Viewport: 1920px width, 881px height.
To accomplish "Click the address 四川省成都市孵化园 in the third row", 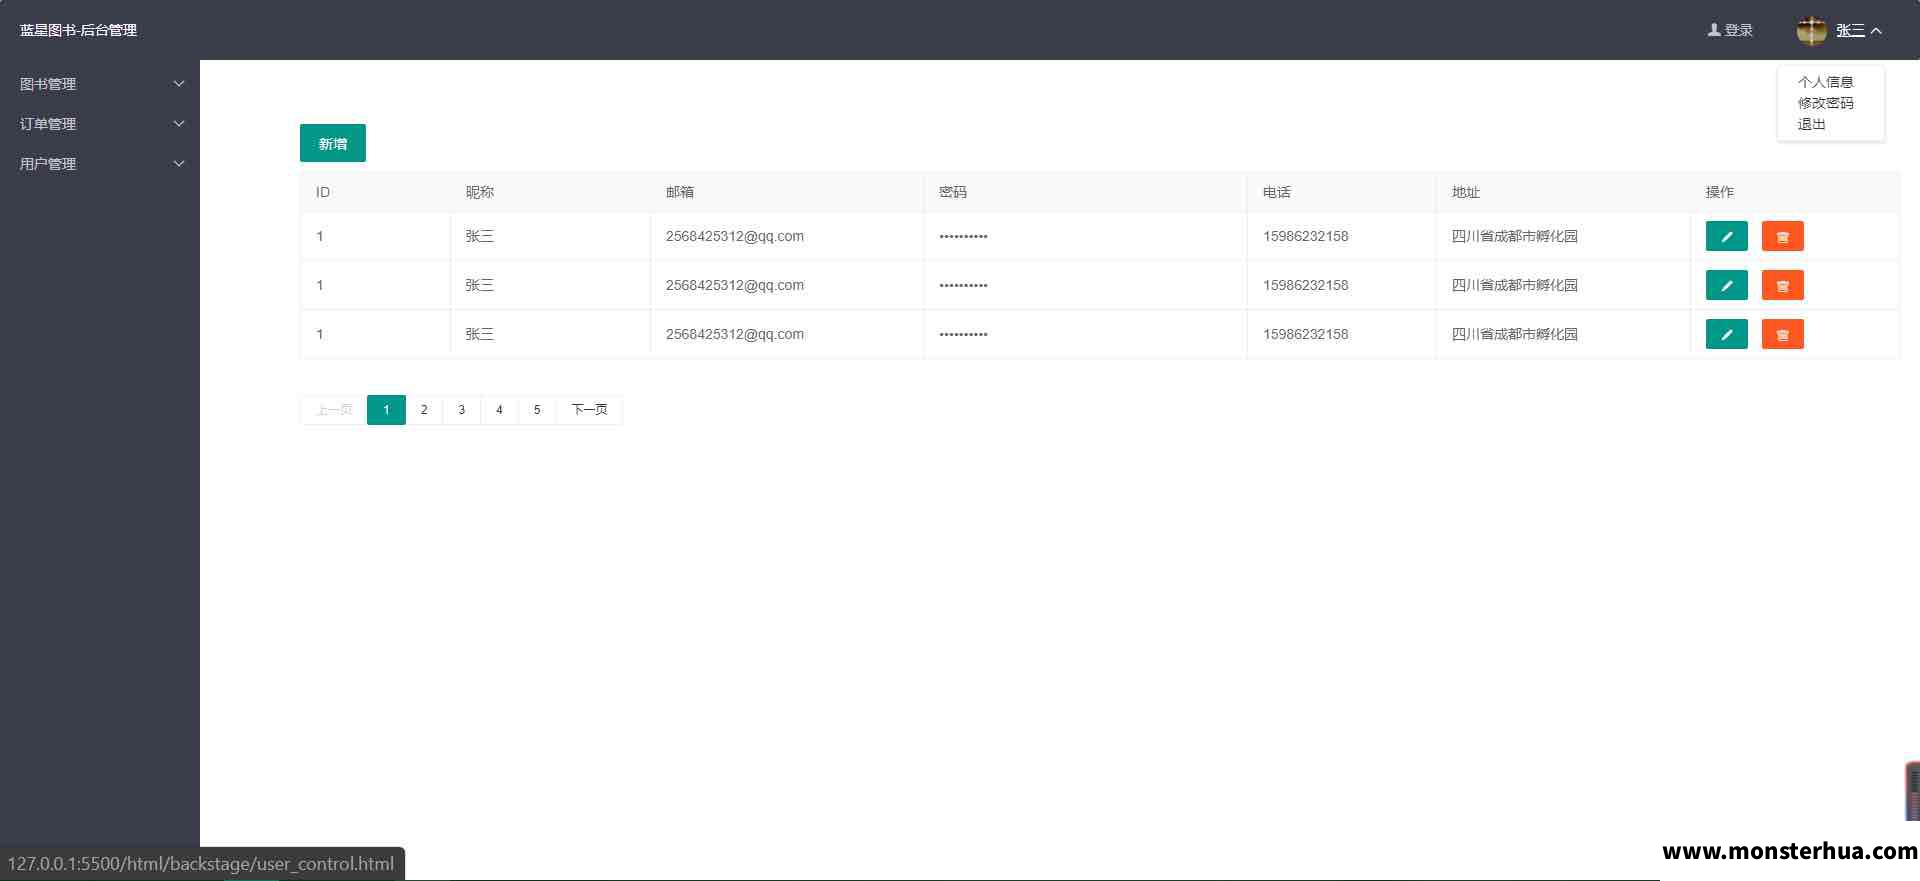I will coord(1515,334).
